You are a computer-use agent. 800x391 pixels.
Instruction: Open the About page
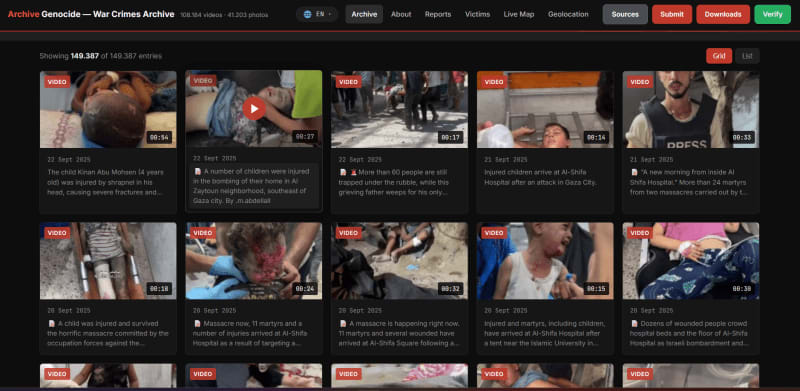click(401, 14)
